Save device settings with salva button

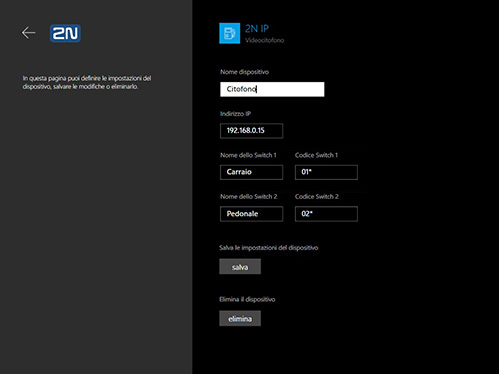click(240, 267)
